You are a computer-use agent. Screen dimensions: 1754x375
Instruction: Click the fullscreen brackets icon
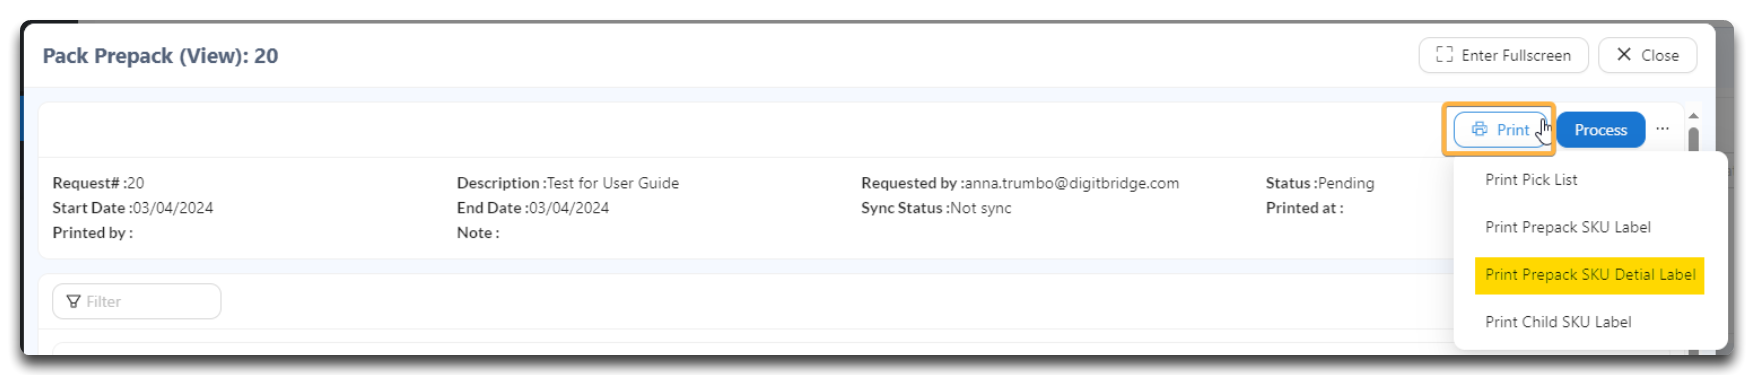[x=1444, y=54]
